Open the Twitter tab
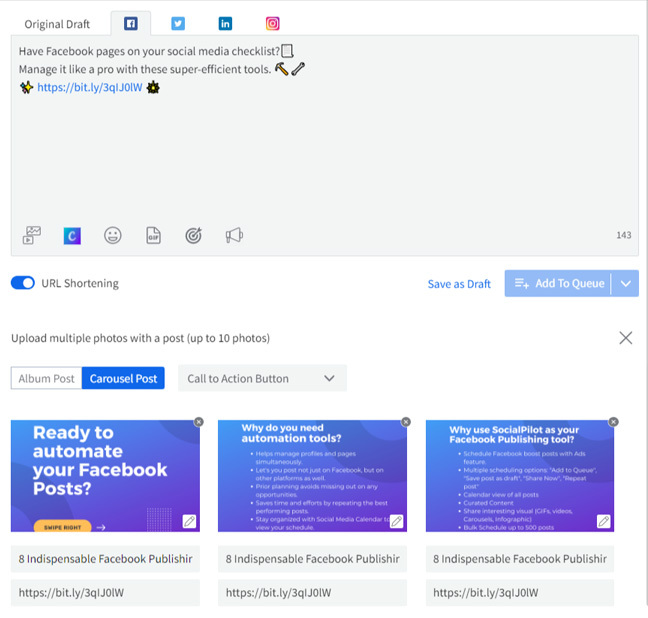The width and height of the screenshot is (648, 618). point(178,24)
